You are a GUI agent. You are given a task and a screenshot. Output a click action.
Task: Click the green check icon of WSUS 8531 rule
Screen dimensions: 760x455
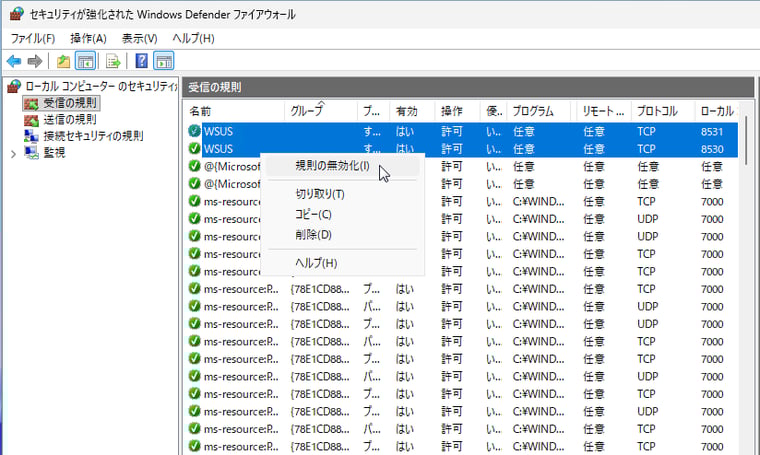(194, 131)
